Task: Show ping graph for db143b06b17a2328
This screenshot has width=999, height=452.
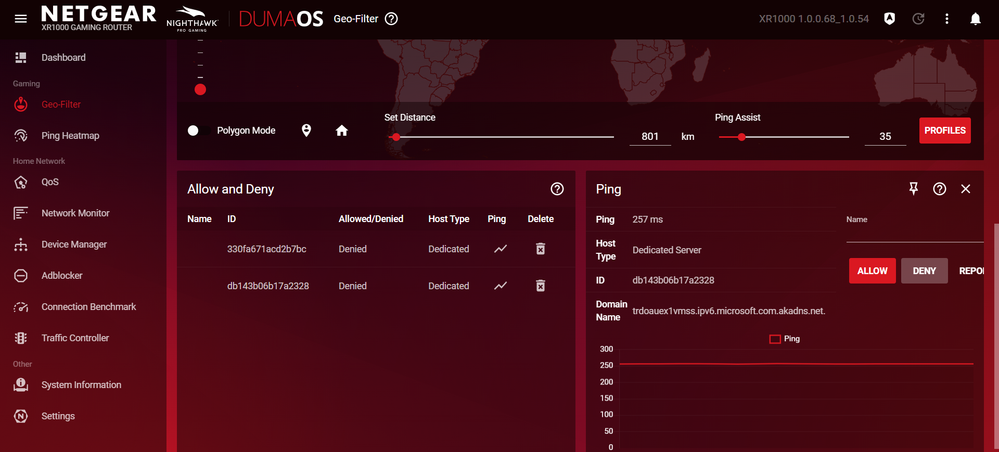Action: point(501,286)
